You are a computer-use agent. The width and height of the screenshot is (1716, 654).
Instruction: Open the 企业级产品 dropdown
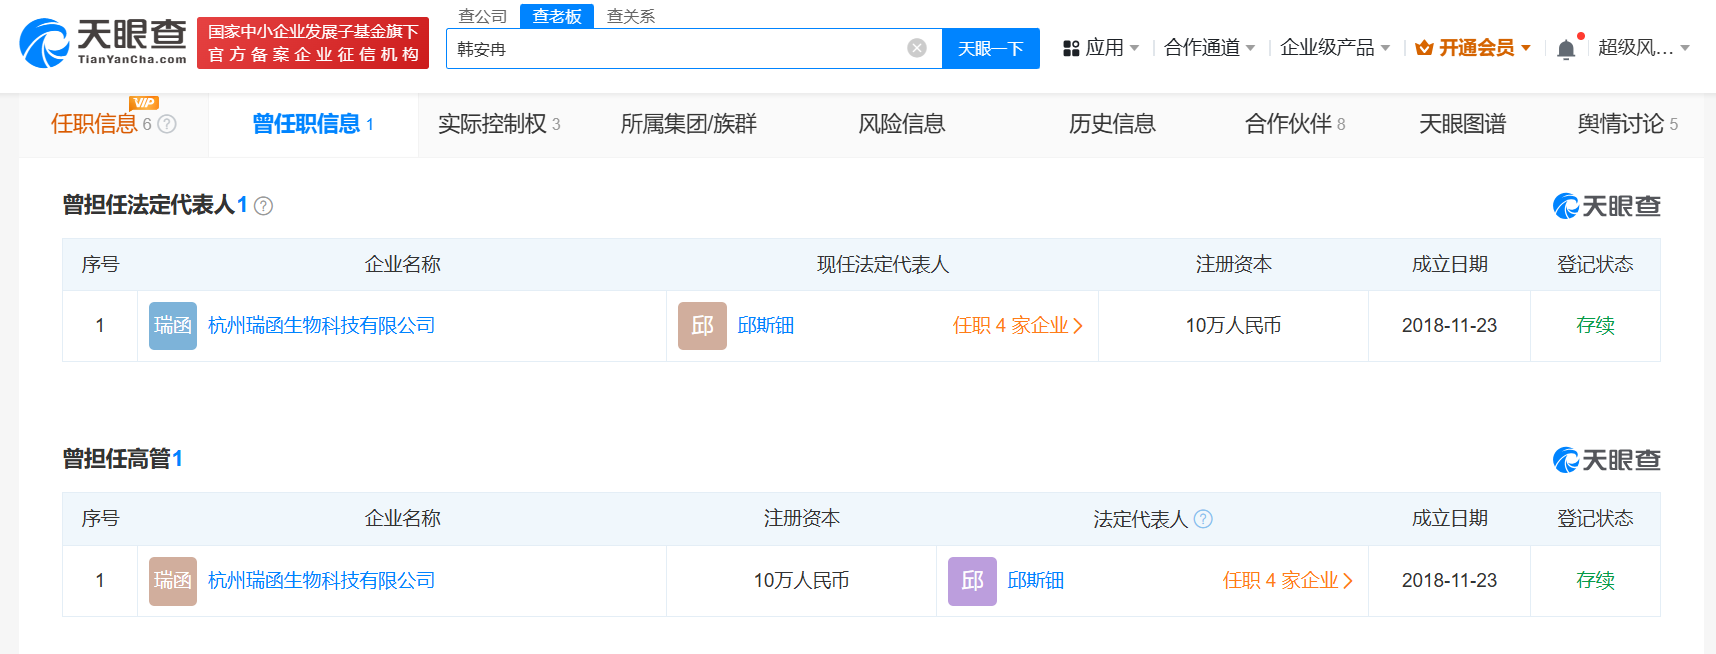pyautogui.click(x=1385, y=48)
